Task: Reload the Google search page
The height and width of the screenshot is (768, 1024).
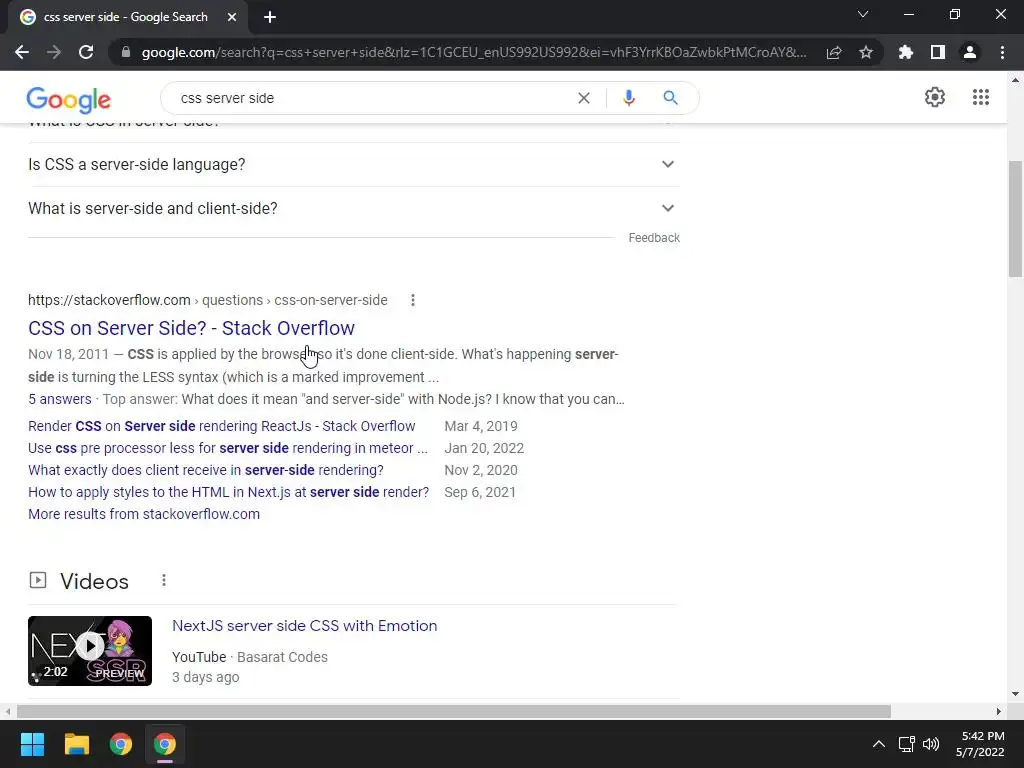Action: click(x=86, y=52)
